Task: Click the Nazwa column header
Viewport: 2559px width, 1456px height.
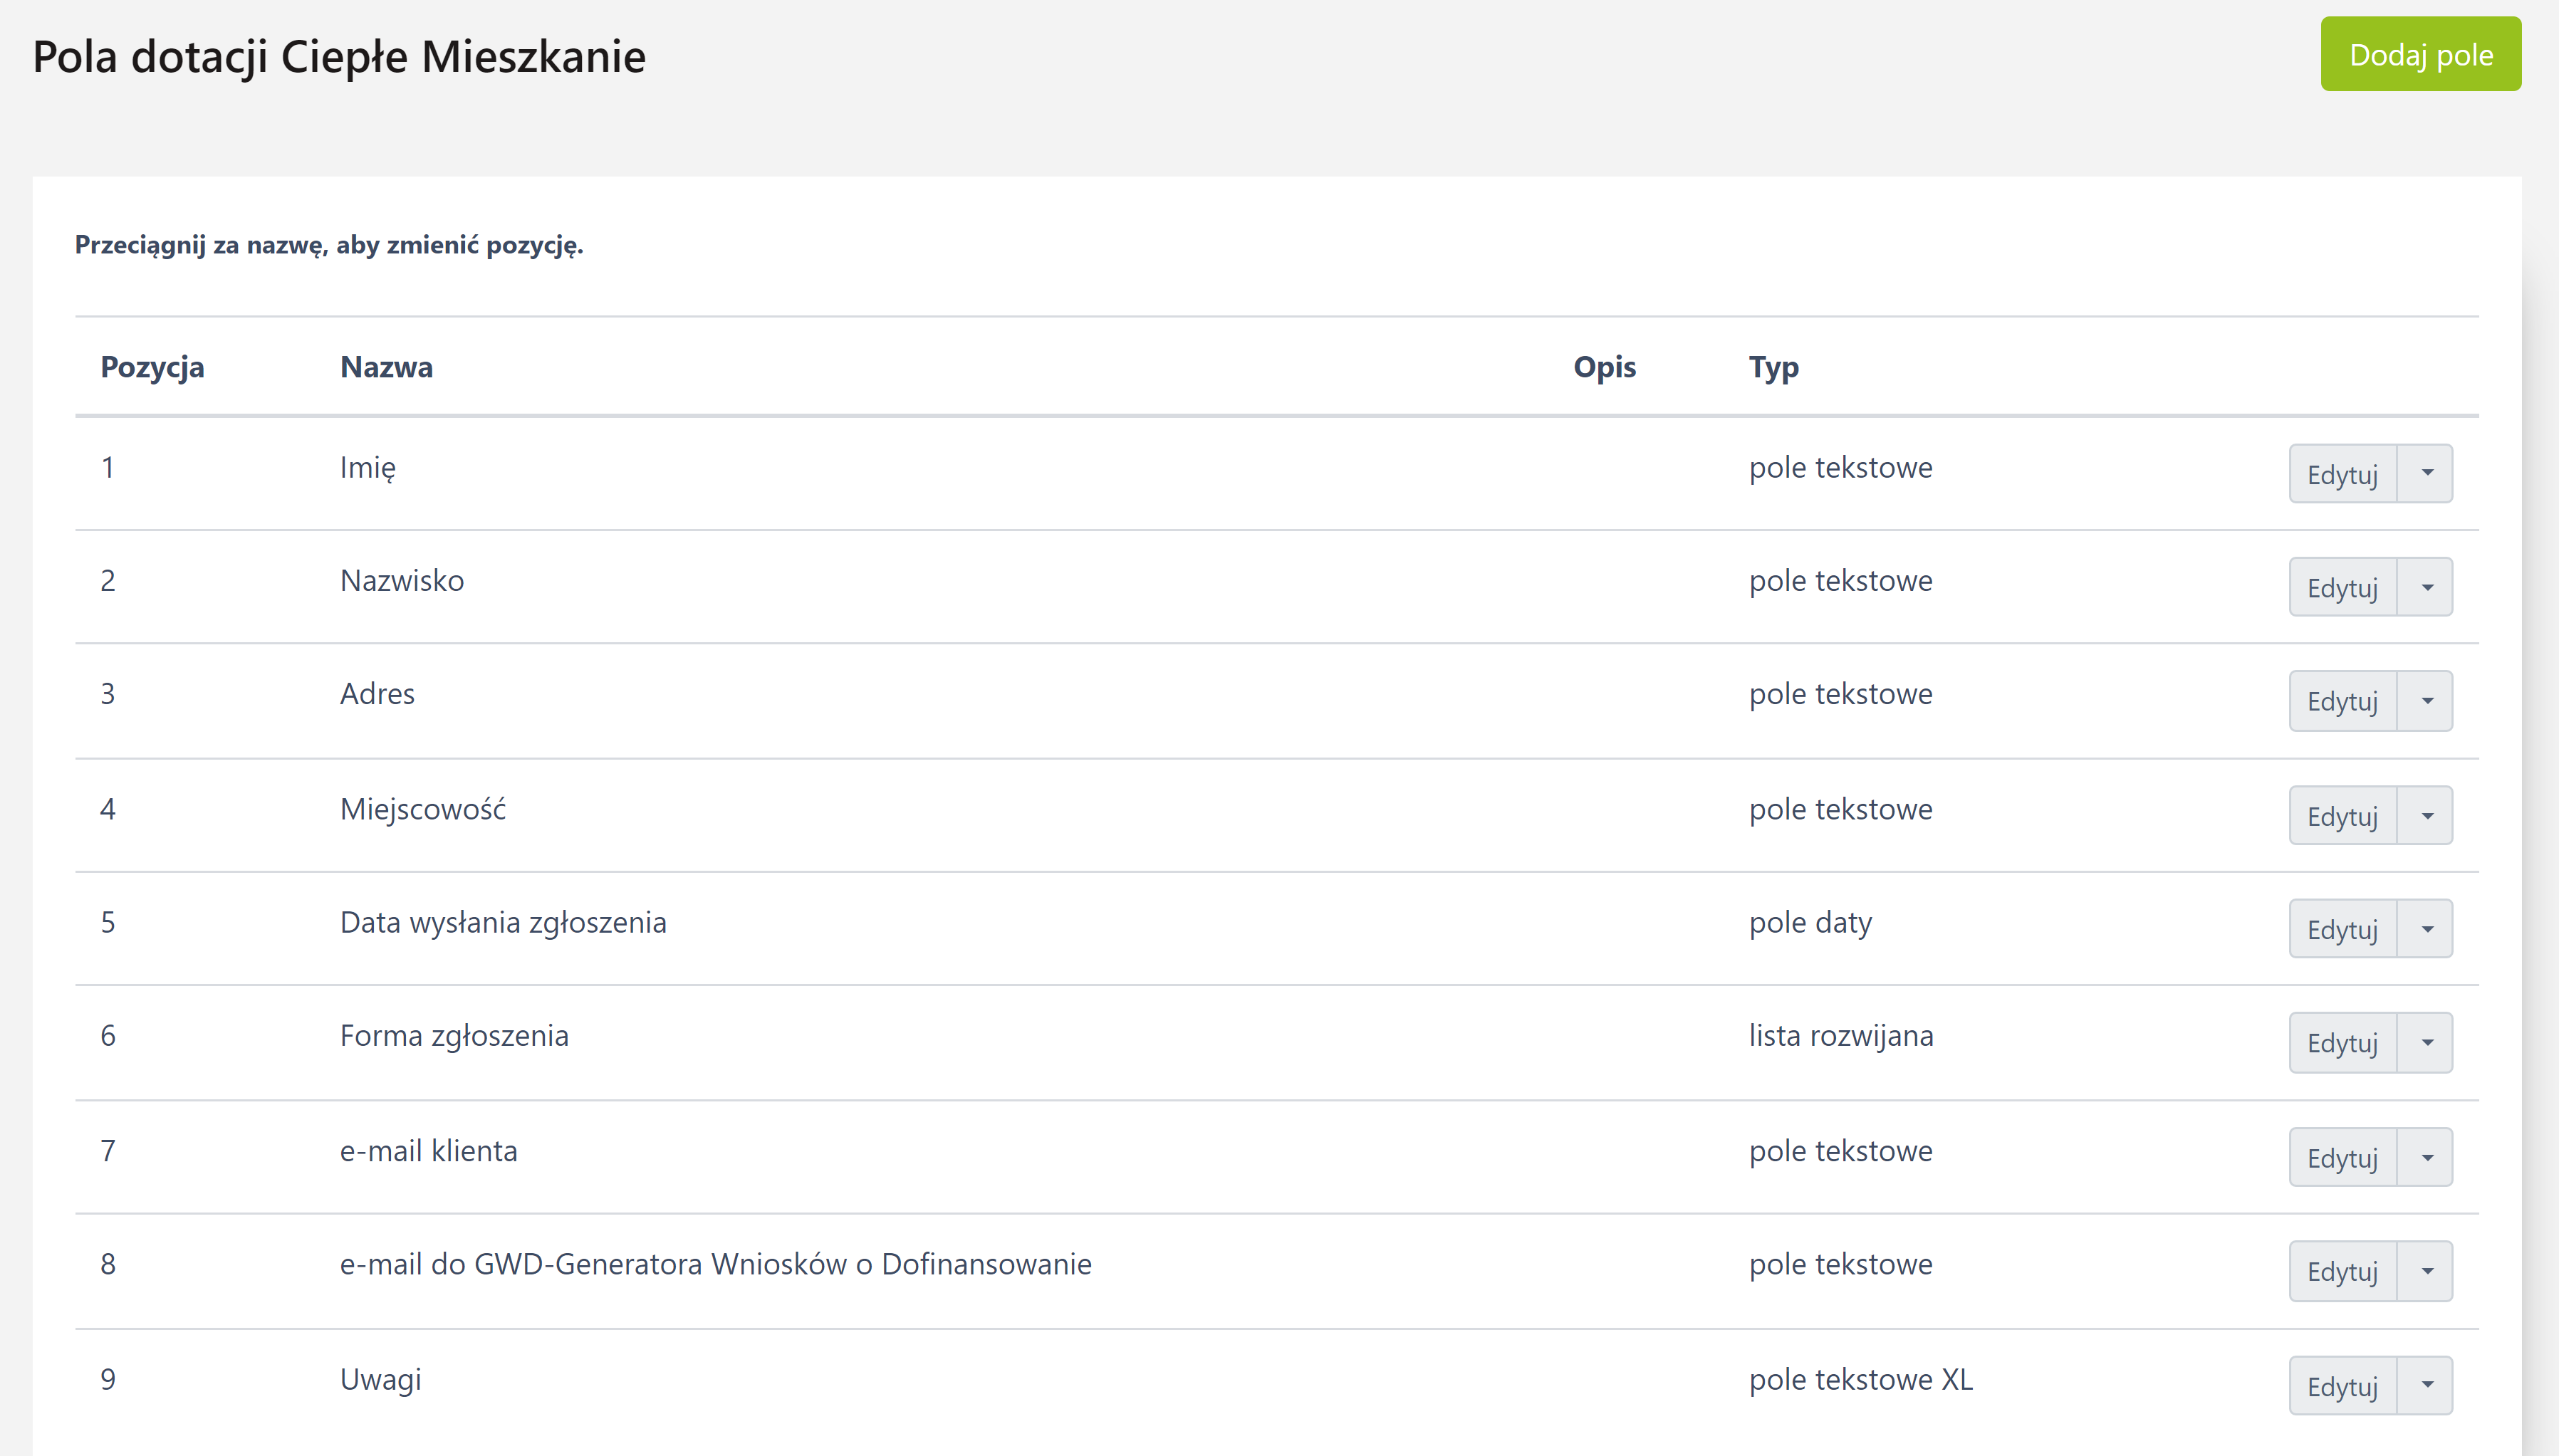Action: coord(386,367)
